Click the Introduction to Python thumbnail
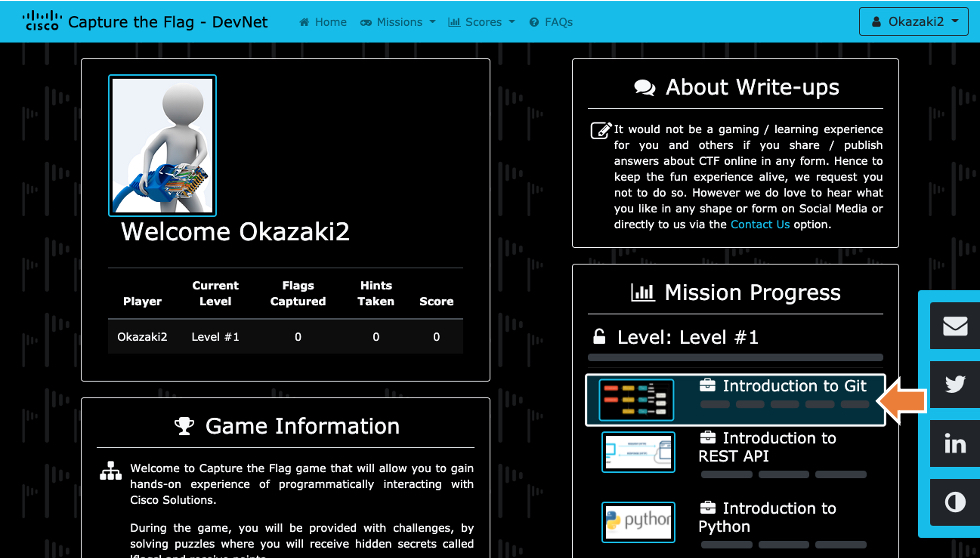Image resolution: width=980 pixels, height=558 pixels. click(x=638, y=522)
